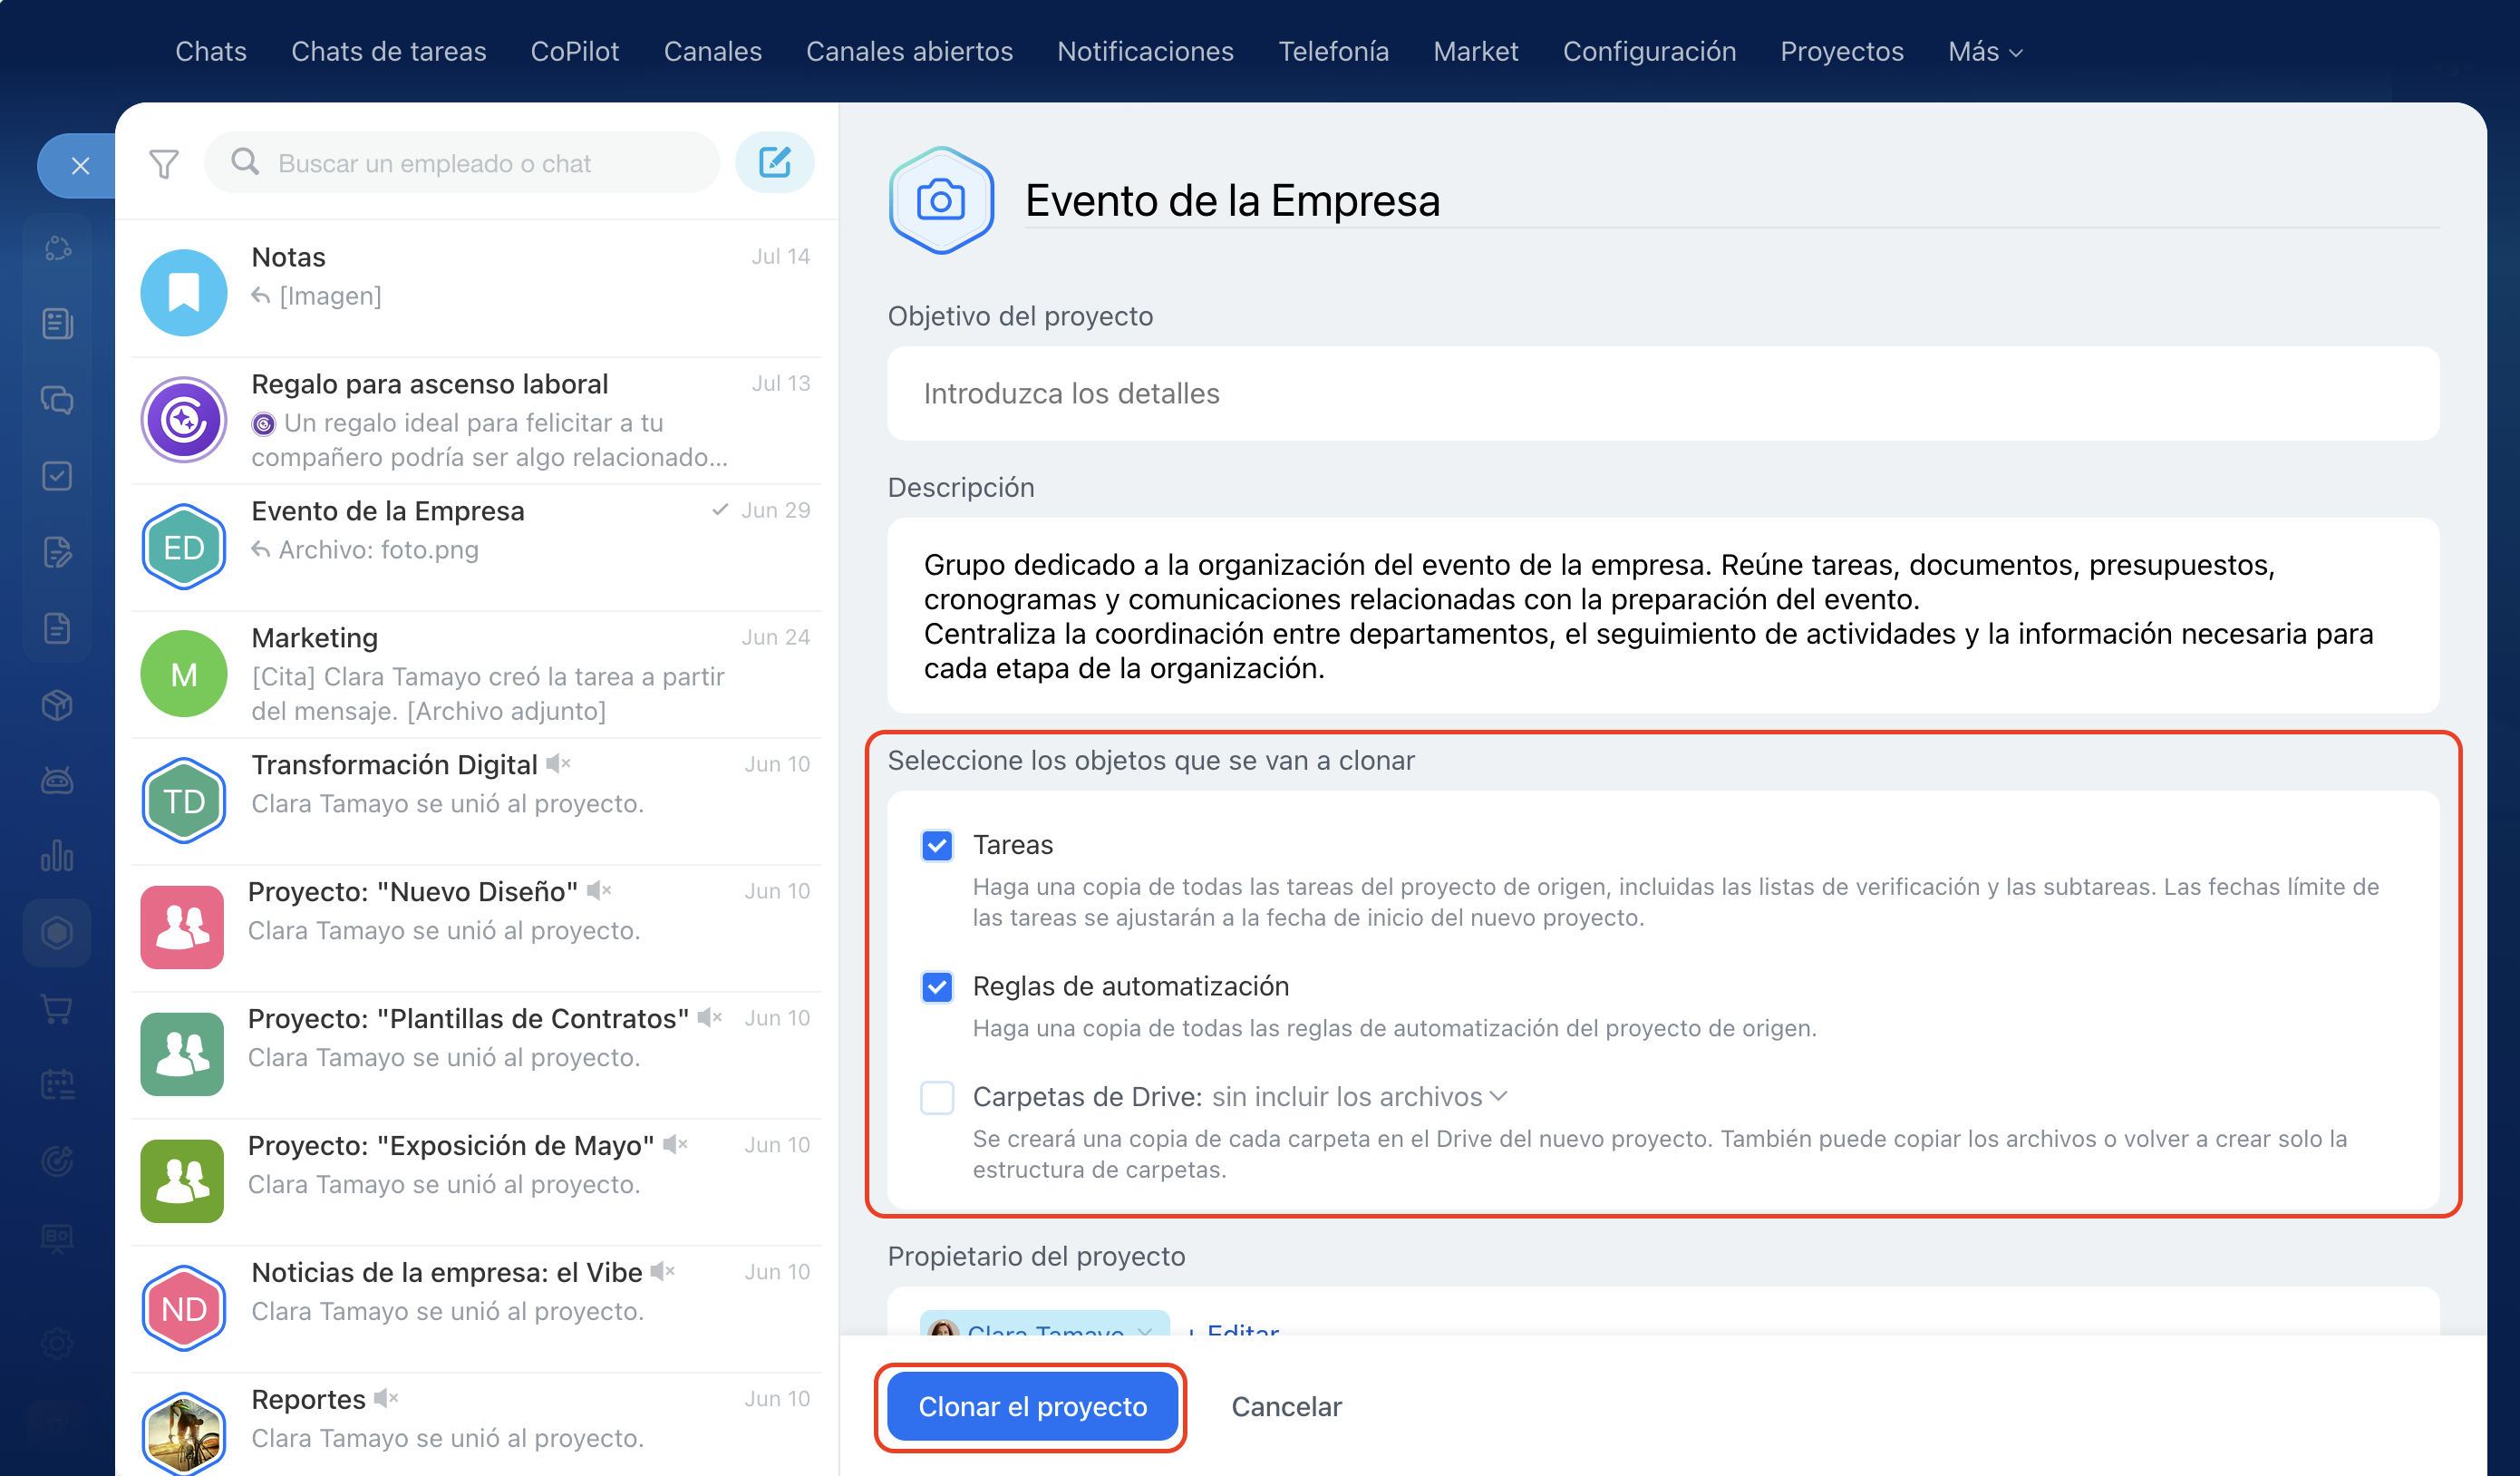Open the Reportes chat
This screenshot has height=1476, width=2520.
click(477, 1424)
